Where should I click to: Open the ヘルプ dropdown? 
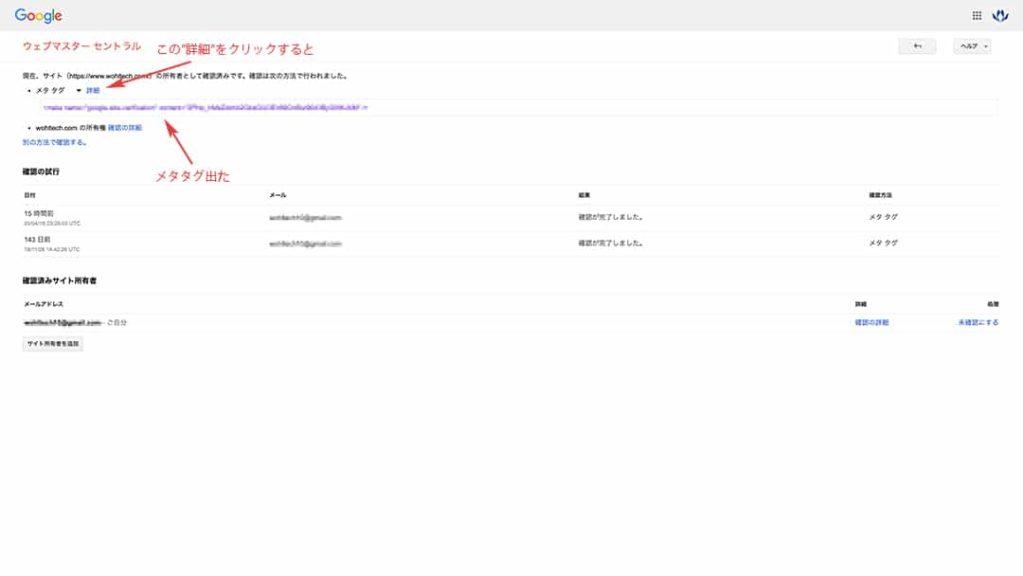(972, 46)
